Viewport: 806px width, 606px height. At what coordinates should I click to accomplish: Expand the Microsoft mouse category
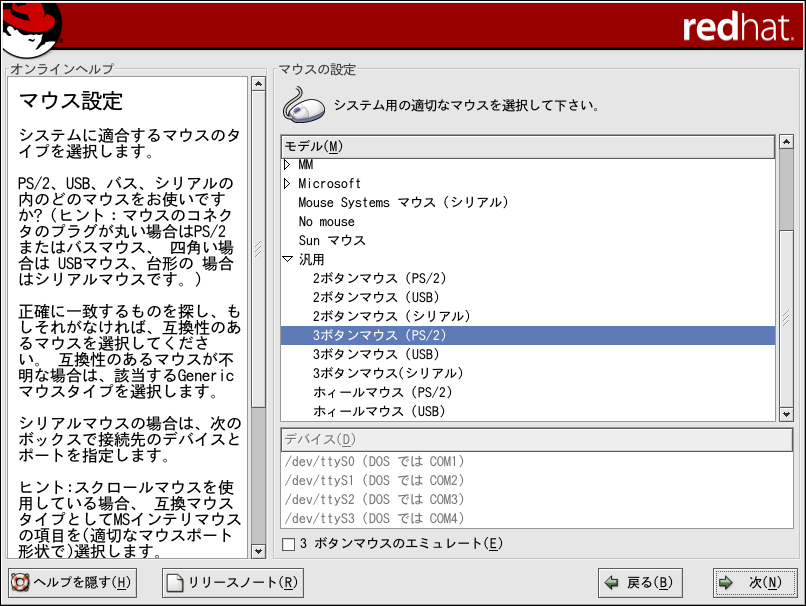point(288,184)
